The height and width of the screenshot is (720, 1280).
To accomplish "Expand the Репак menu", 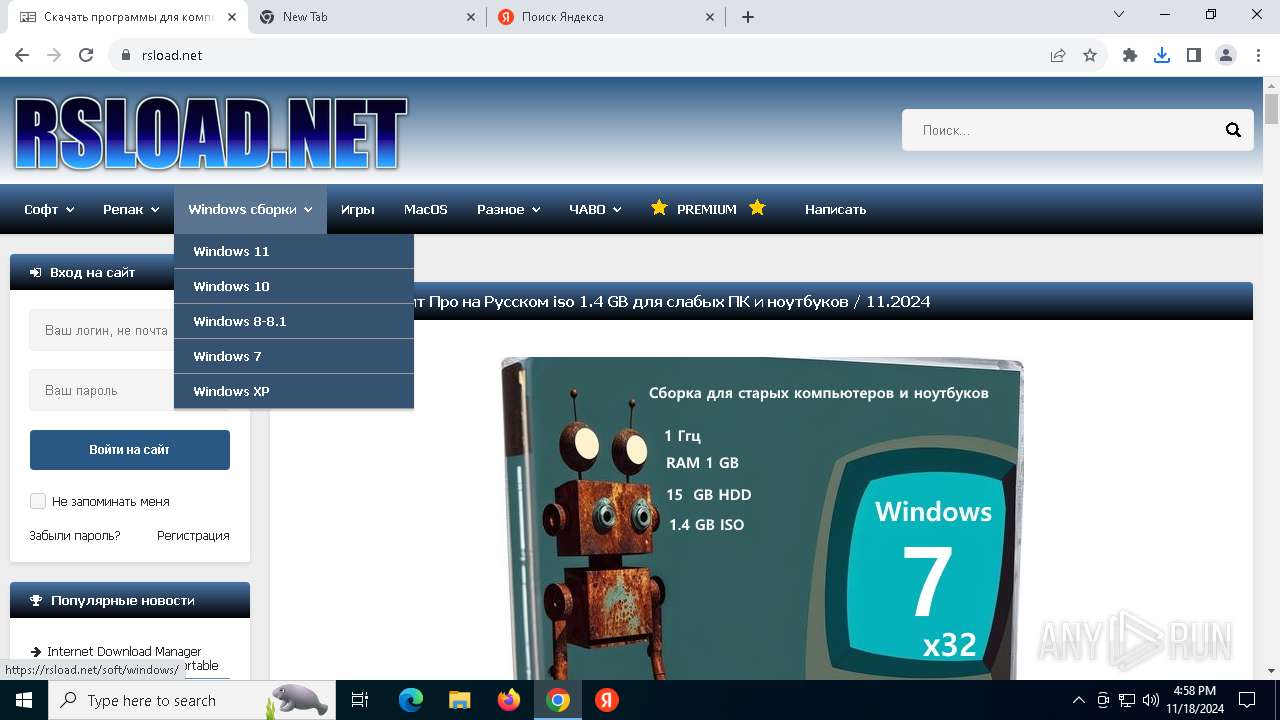I will pyautogui.click(x=131, y=209).
